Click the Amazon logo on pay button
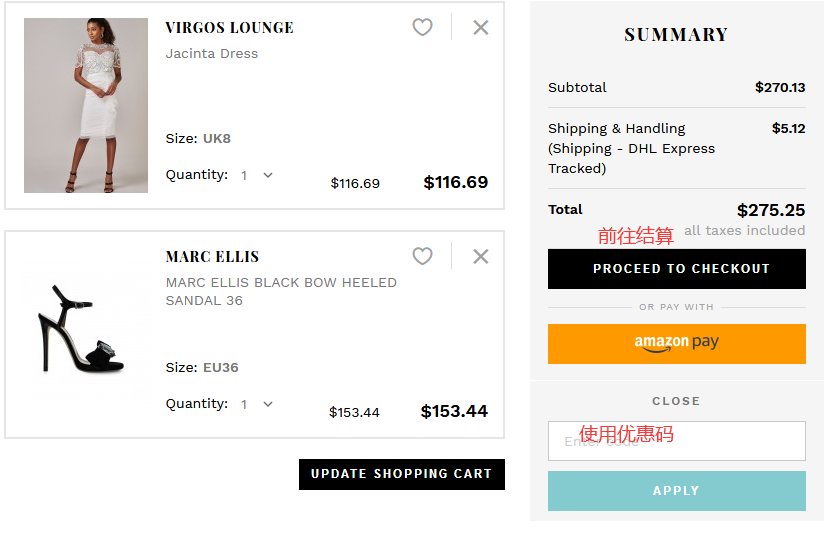Screen dimensions: 826x536 pos(661,343)
